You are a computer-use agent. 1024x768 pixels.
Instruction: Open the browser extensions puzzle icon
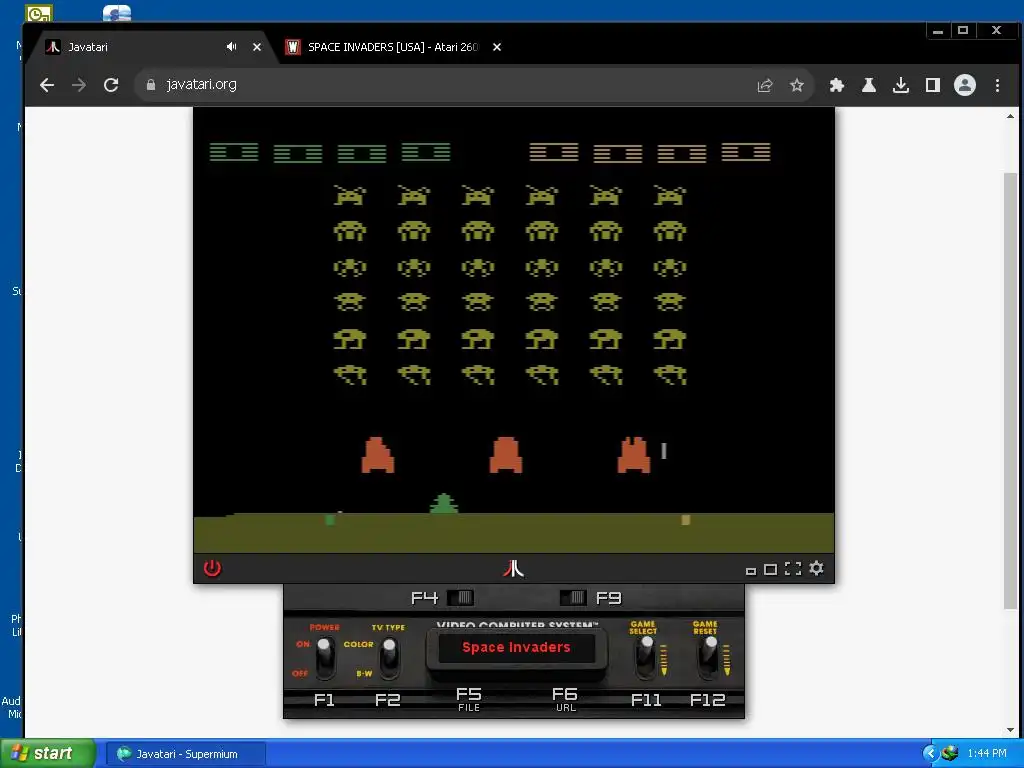coord(837,85)
